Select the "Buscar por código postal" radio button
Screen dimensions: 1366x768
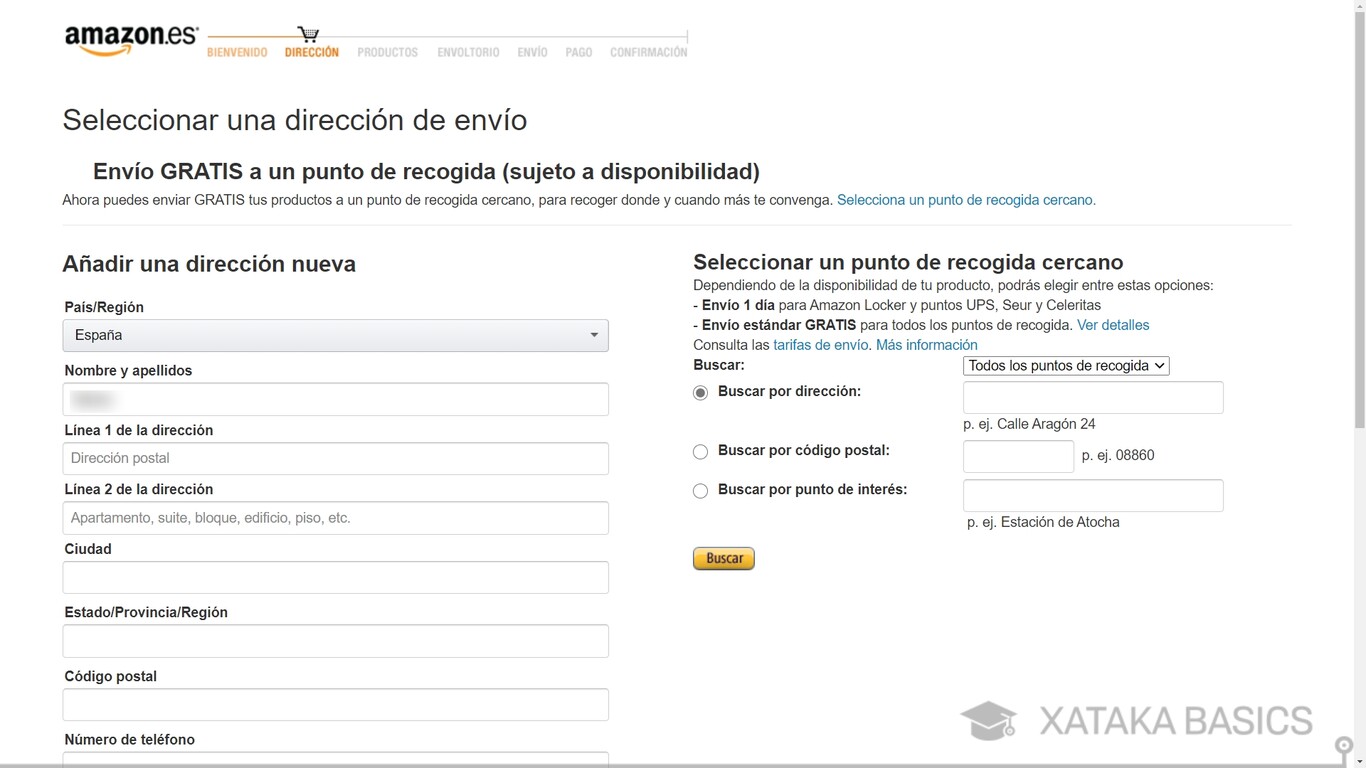[700, 451]
